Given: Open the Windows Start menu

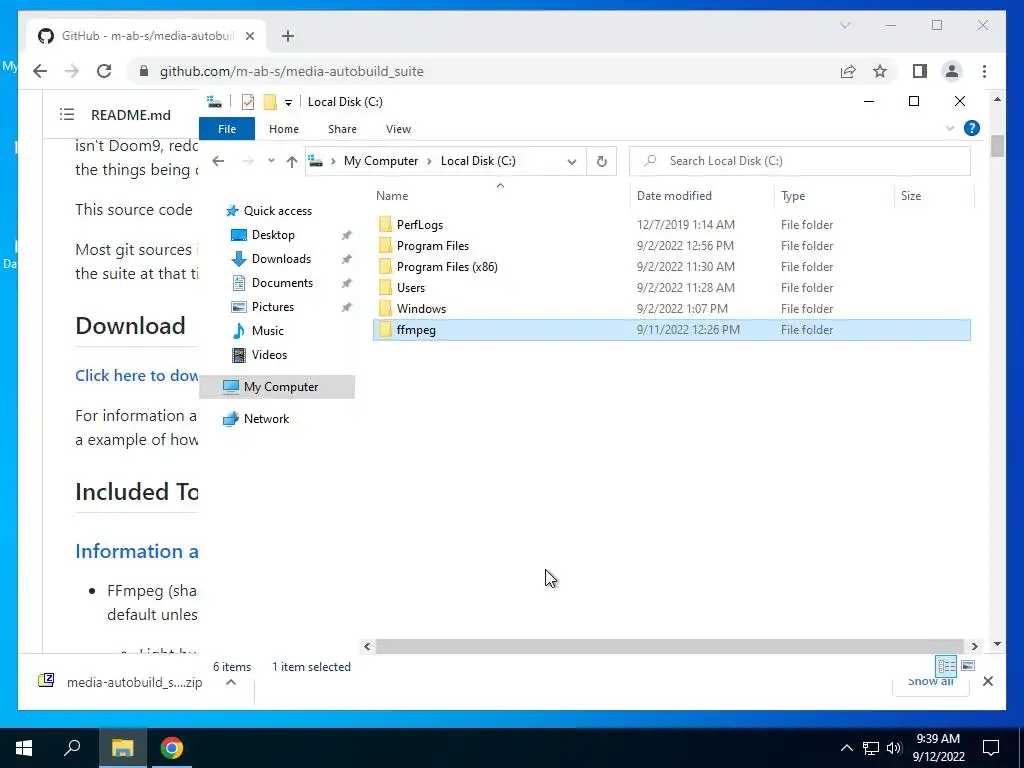Looking at the screenshot, I should pos(24,748).
